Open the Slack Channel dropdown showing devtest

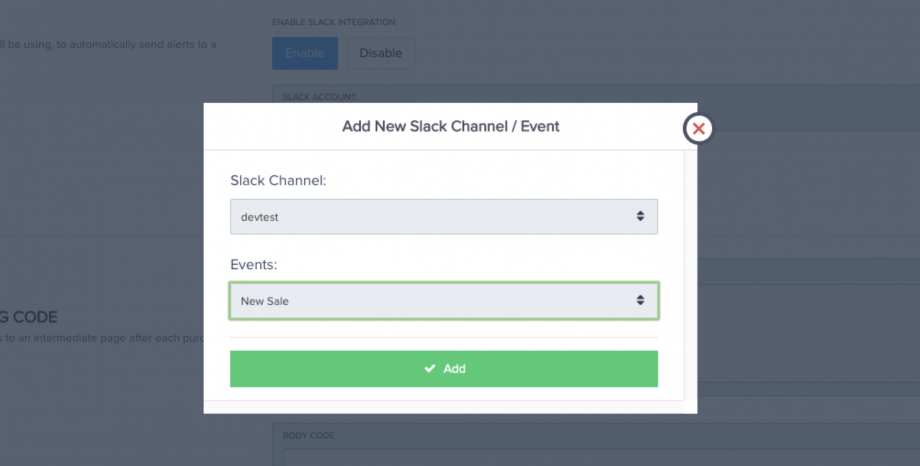444,217
